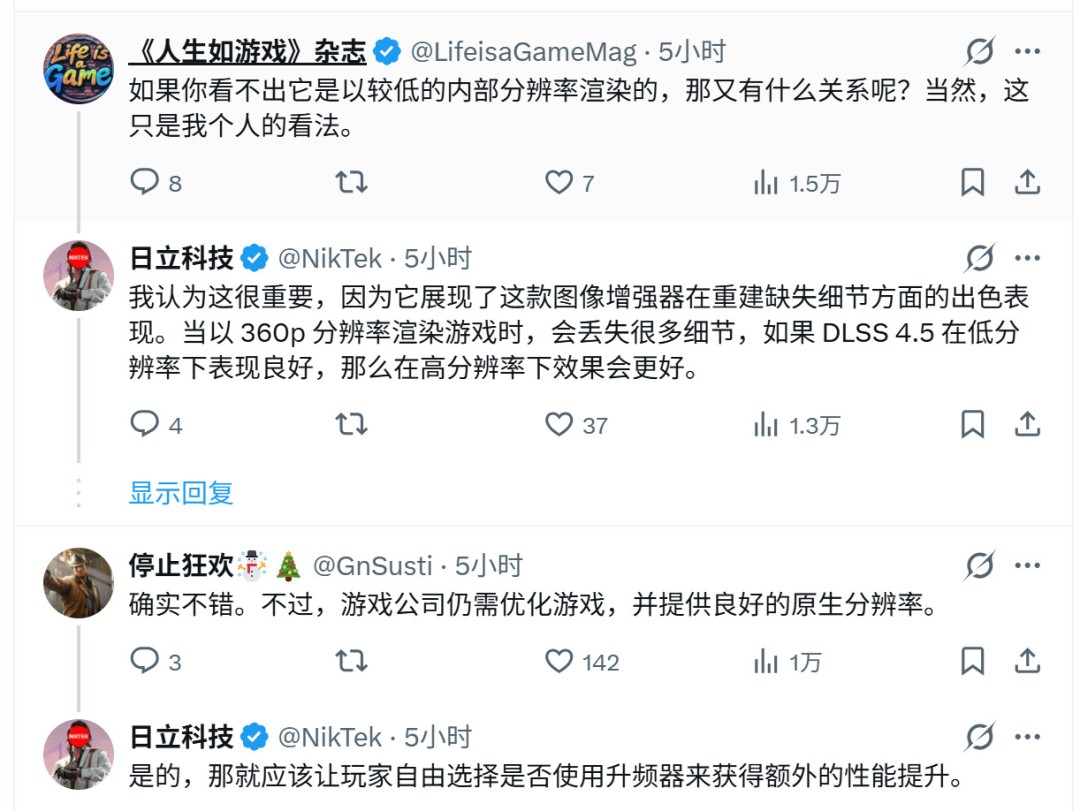The image size is (1080, 811).
Task: Like GnSusti's reply about native resolution
Action: [560, 662]
